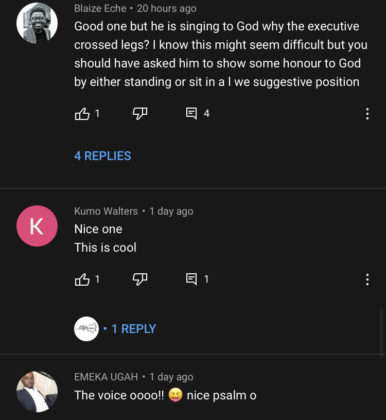Screen dimensions: 386x420
Task: Open more options for Kumo Walters' comment
Action: [367, 279]
